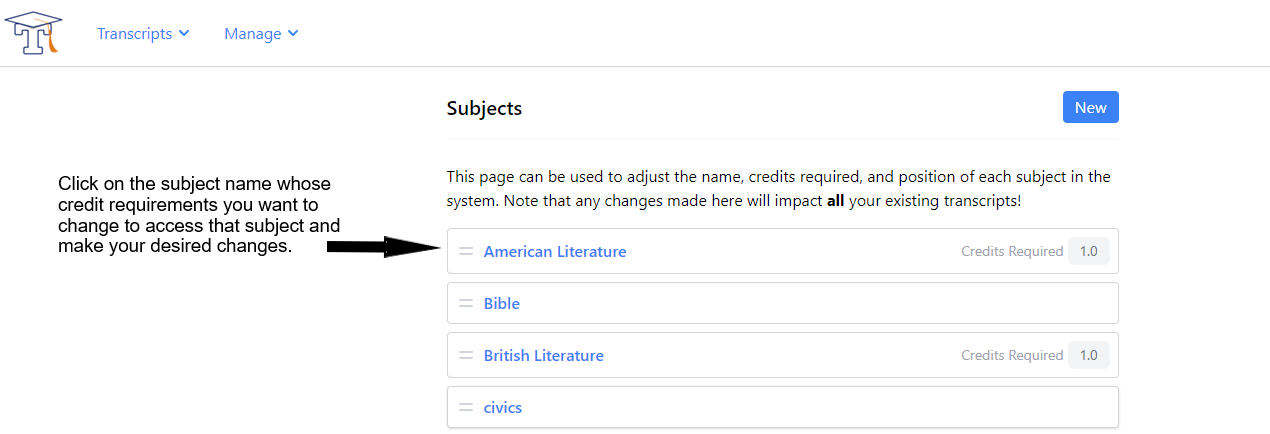Open the Transcripts dropdown menu

(143, 33)
